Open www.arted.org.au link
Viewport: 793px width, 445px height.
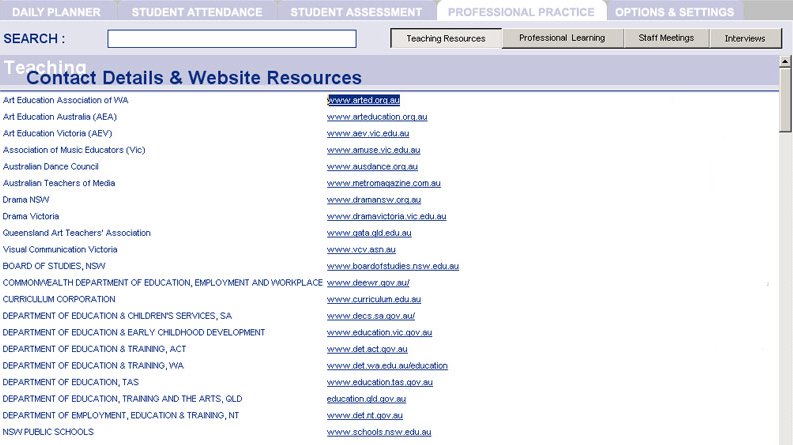tap(364, 100)
